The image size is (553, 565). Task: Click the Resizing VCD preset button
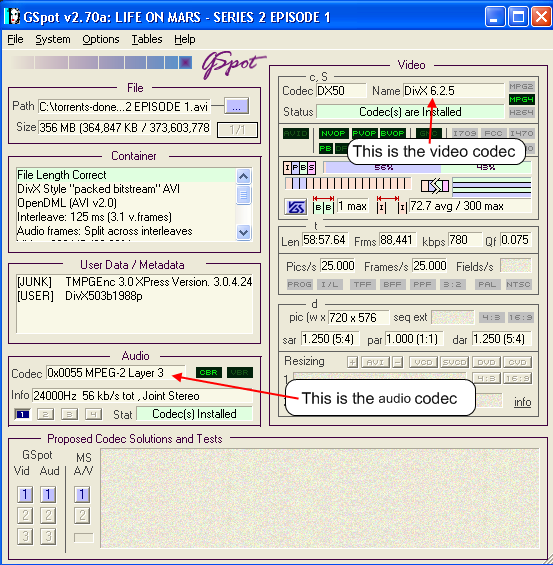click(x=423, y=362)
